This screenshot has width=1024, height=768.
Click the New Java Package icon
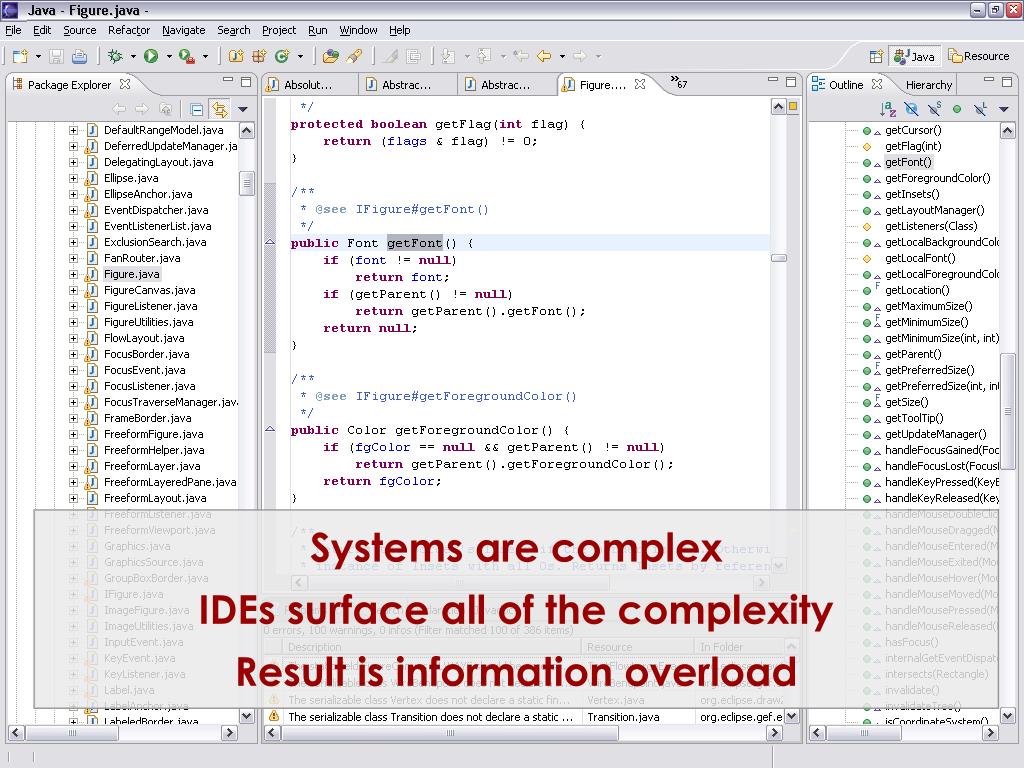pos(259,57)
